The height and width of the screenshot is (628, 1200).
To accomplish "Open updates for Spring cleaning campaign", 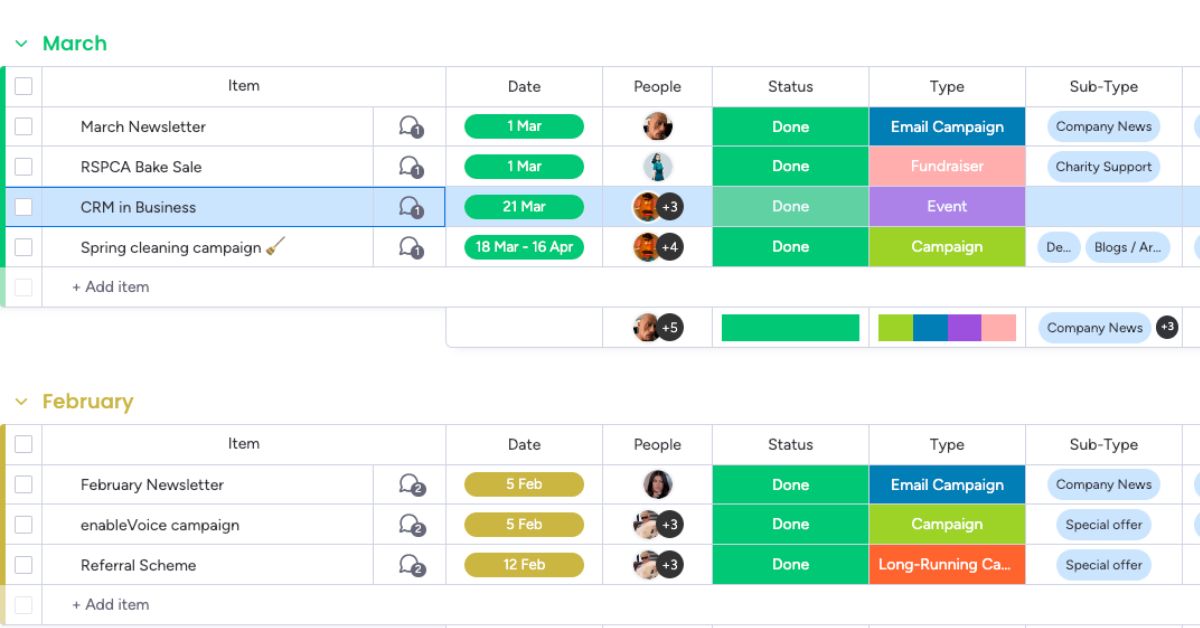I will click(x=410, y=247).
